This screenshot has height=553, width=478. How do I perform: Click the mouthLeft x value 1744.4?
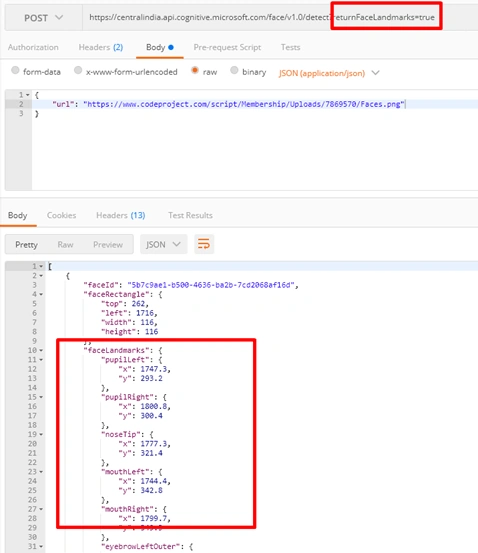pyautogui.click(x=153, y=481)
